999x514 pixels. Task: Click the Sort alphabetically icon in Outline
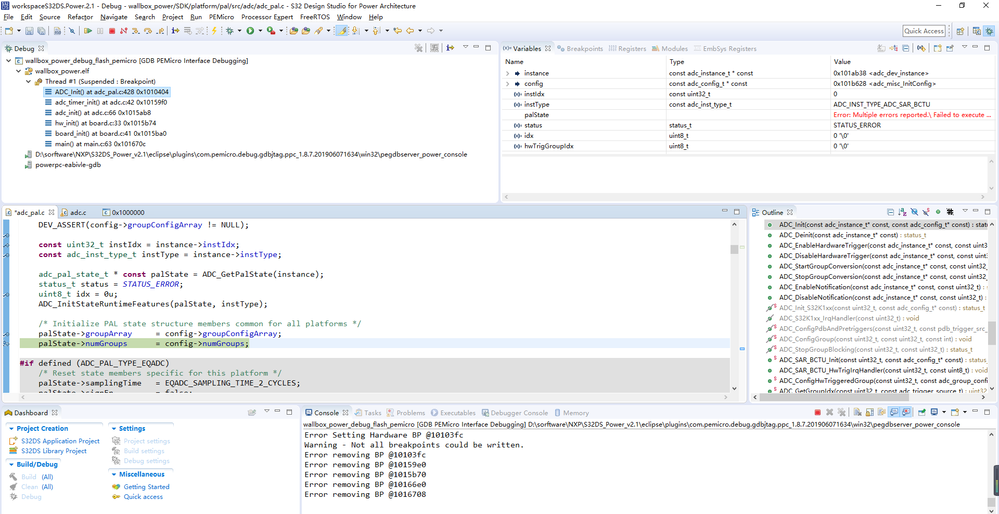(903, 211)
